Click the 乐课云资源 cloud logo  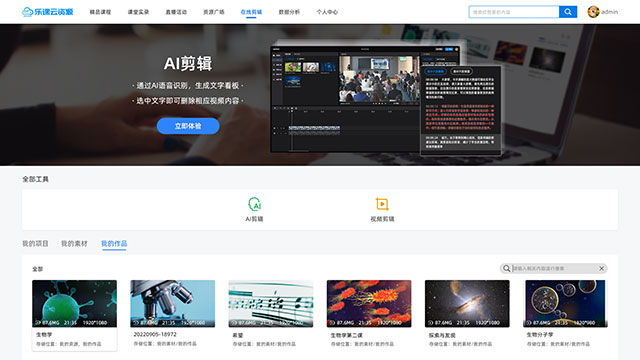[x=27, y=12]
